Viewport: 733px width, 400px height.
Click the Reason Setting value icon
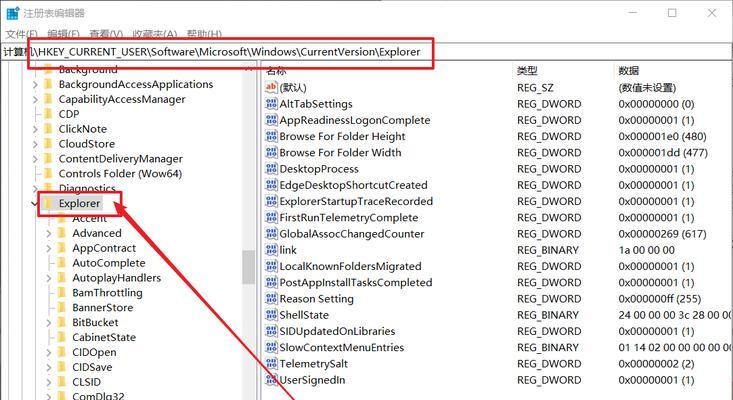tap(271, 299)
